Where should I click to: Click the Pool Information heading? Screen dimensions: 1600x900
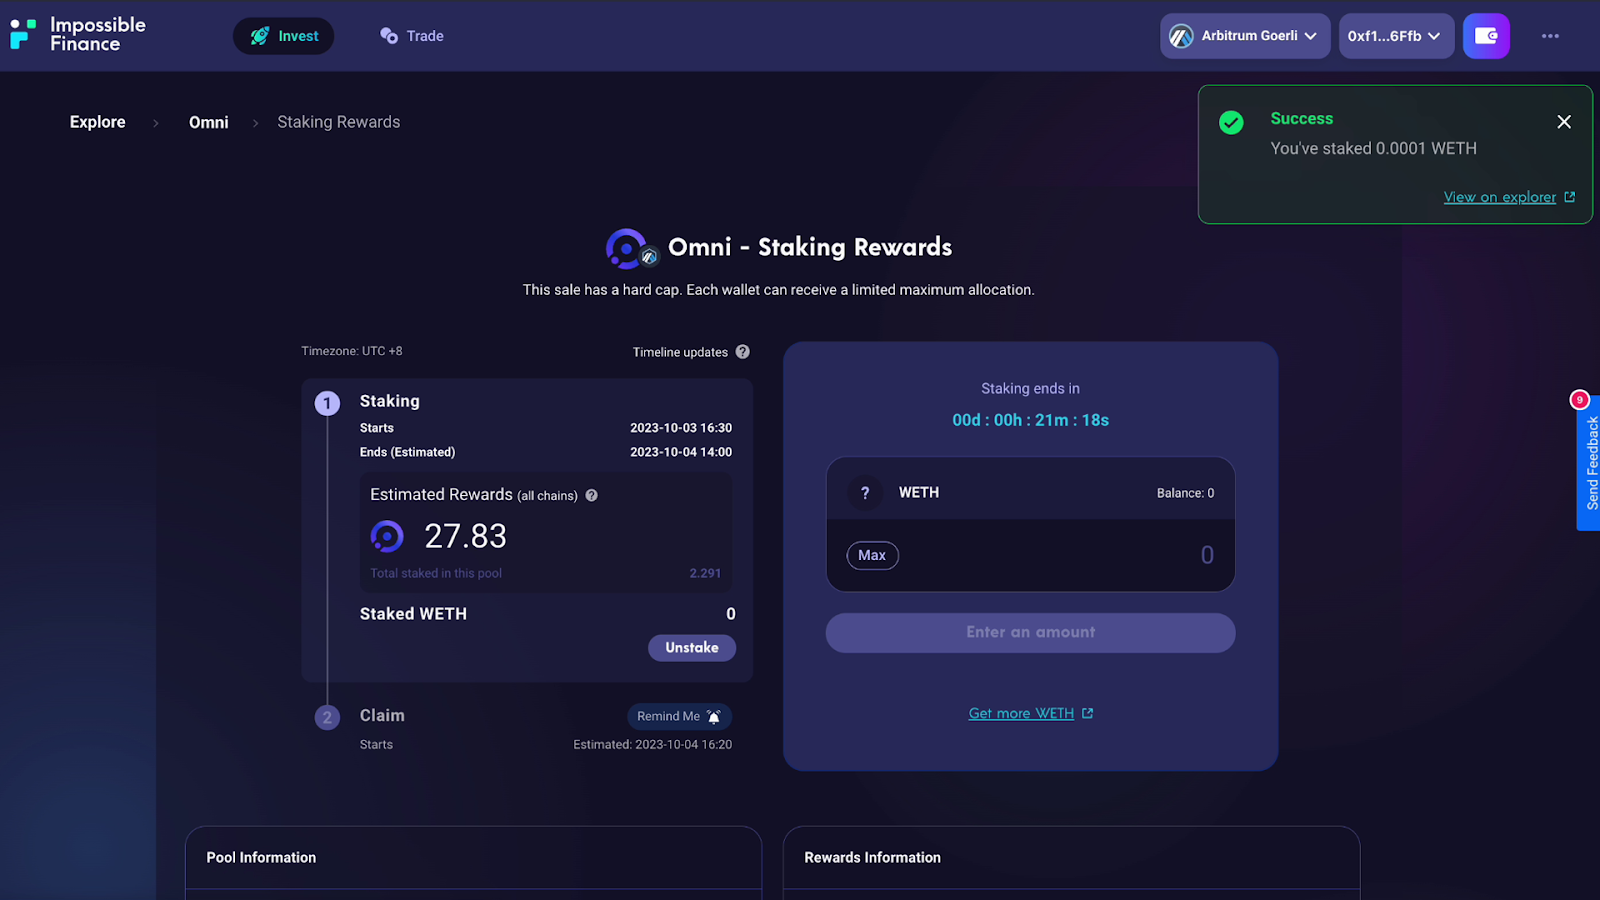261,858
